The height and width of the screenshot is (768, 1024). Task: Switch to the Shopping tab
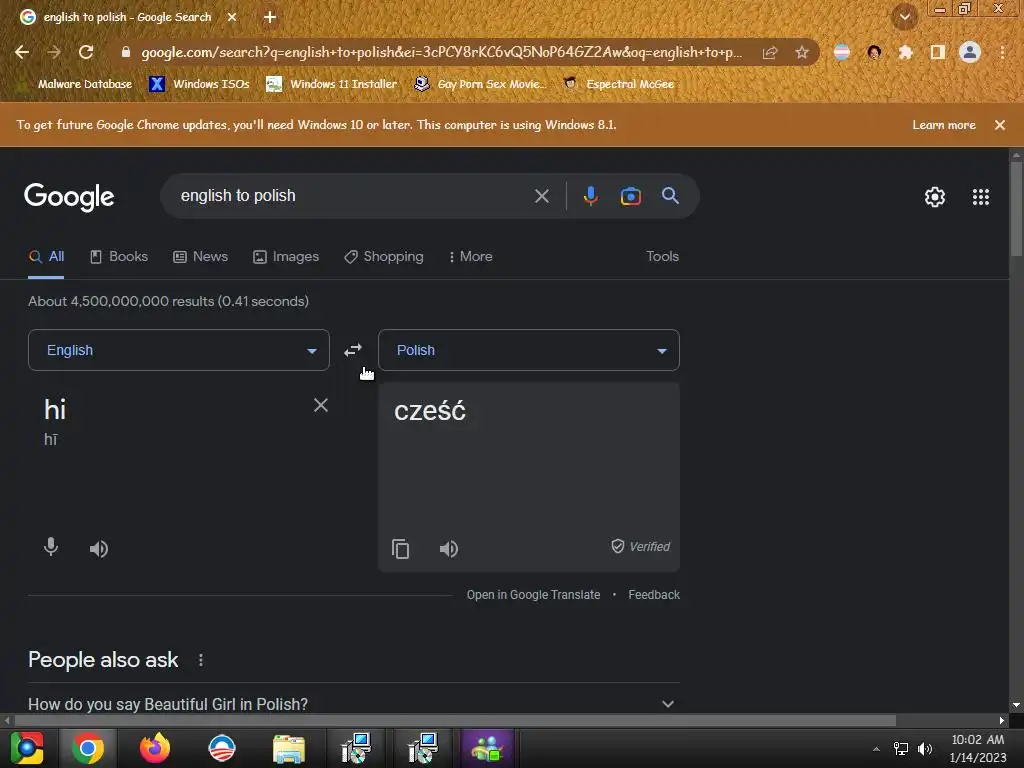coord(384,257)
